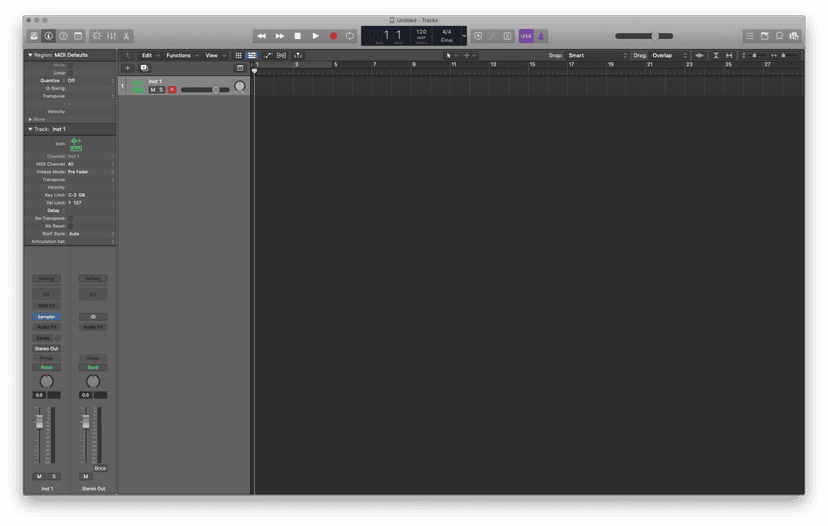The height and width of the screenshot is (526, 828).
Task: Open the Quantize Off popup
Action: point(90,81)
